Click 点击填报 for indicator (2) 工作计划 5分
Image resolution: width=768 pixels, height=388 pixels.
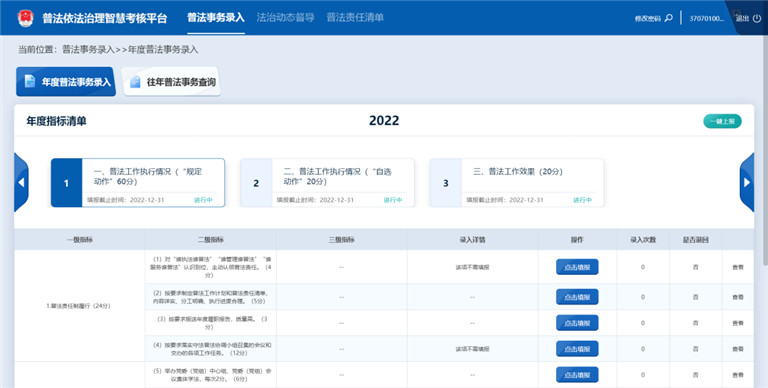577,297
